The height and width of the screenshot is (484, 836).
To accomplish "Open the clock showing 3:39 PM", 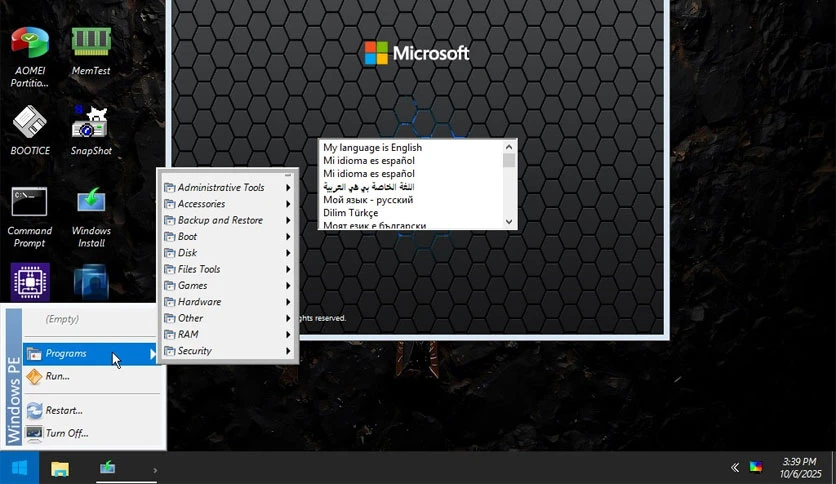I will click(x=800, y=467).
